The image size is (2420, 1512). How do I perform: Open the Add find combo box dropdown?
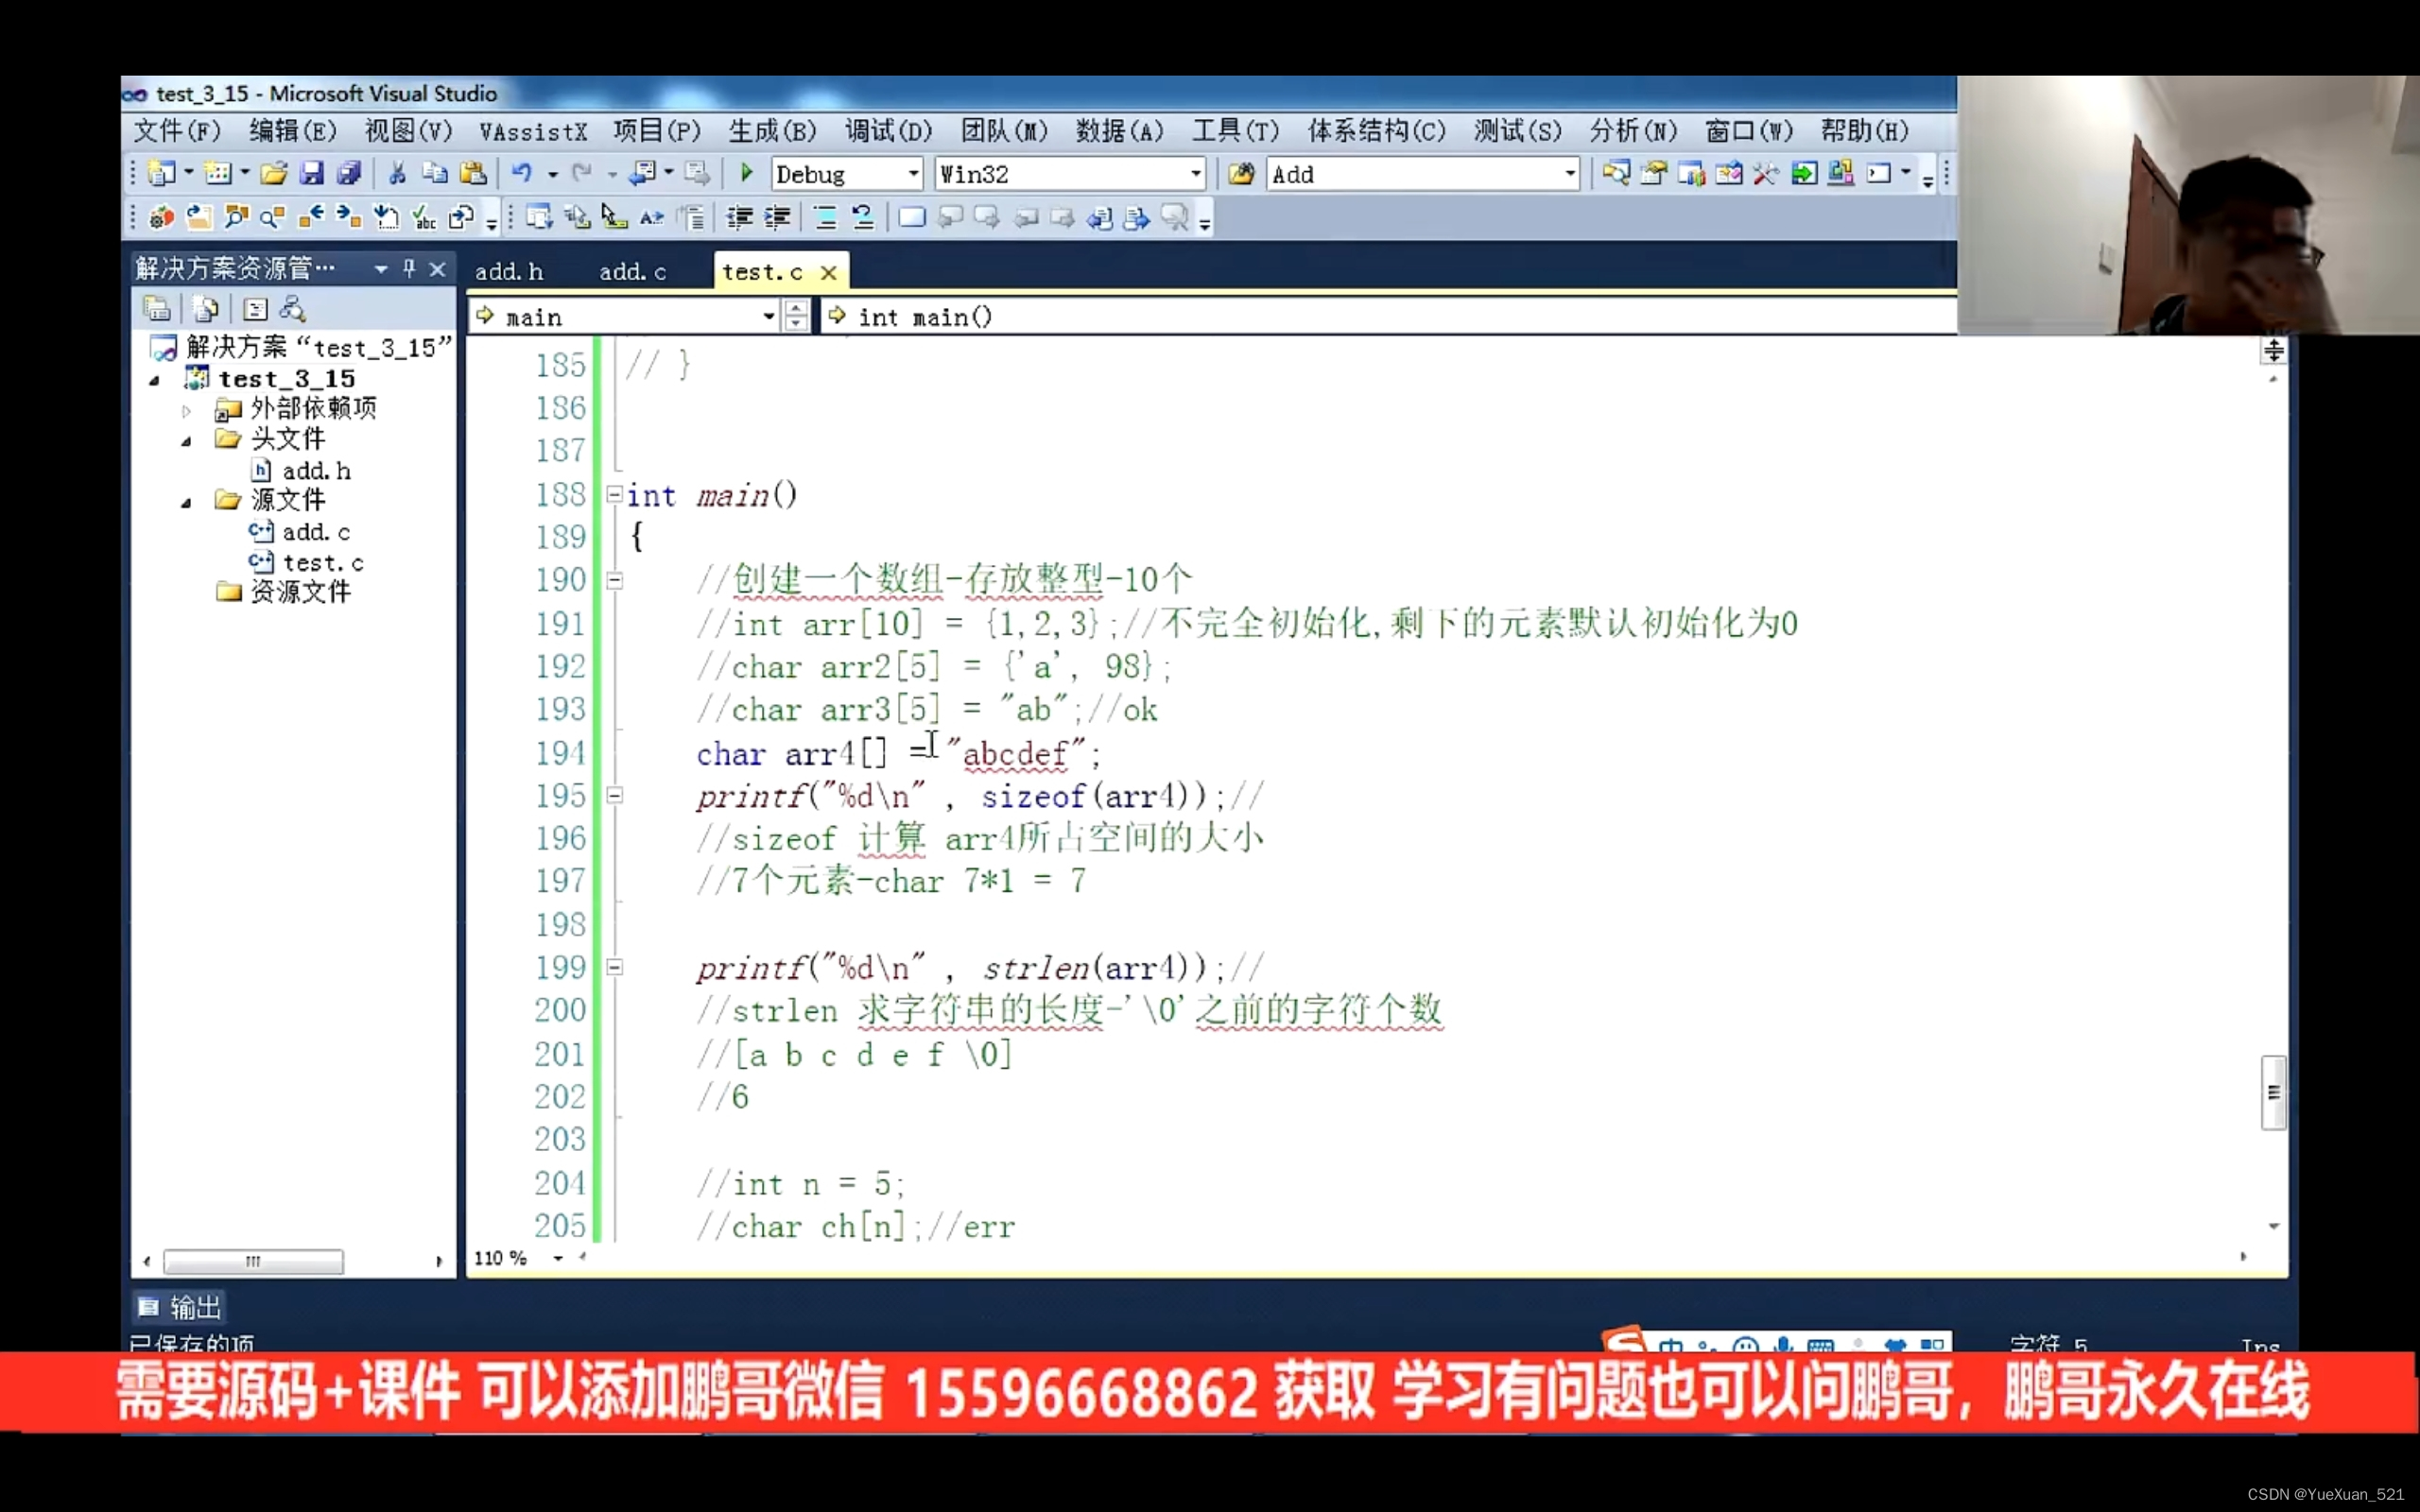click(x=1570, y=174)
